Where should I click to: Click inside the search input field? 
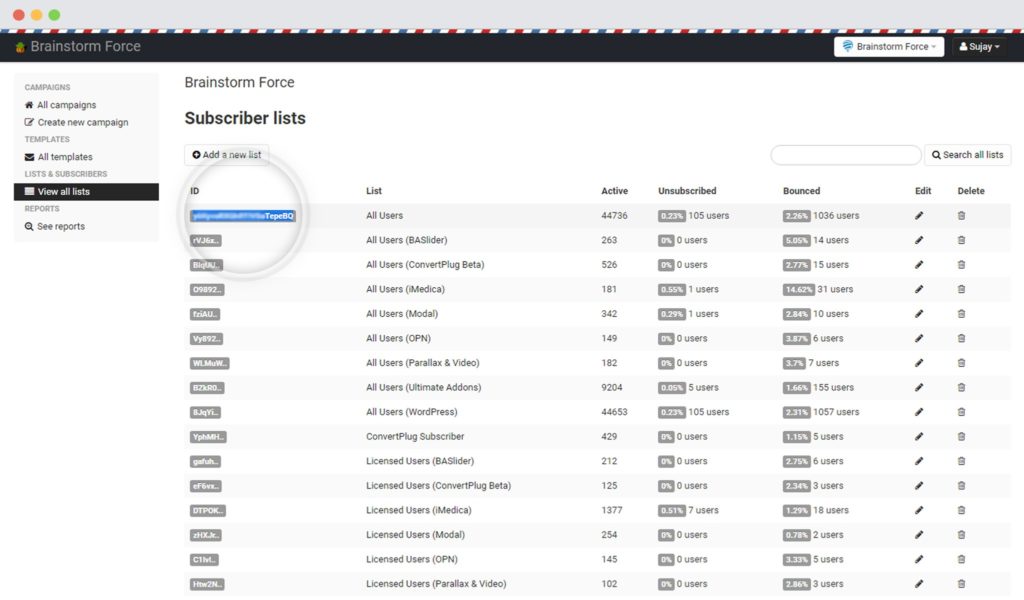coord(845,155)
